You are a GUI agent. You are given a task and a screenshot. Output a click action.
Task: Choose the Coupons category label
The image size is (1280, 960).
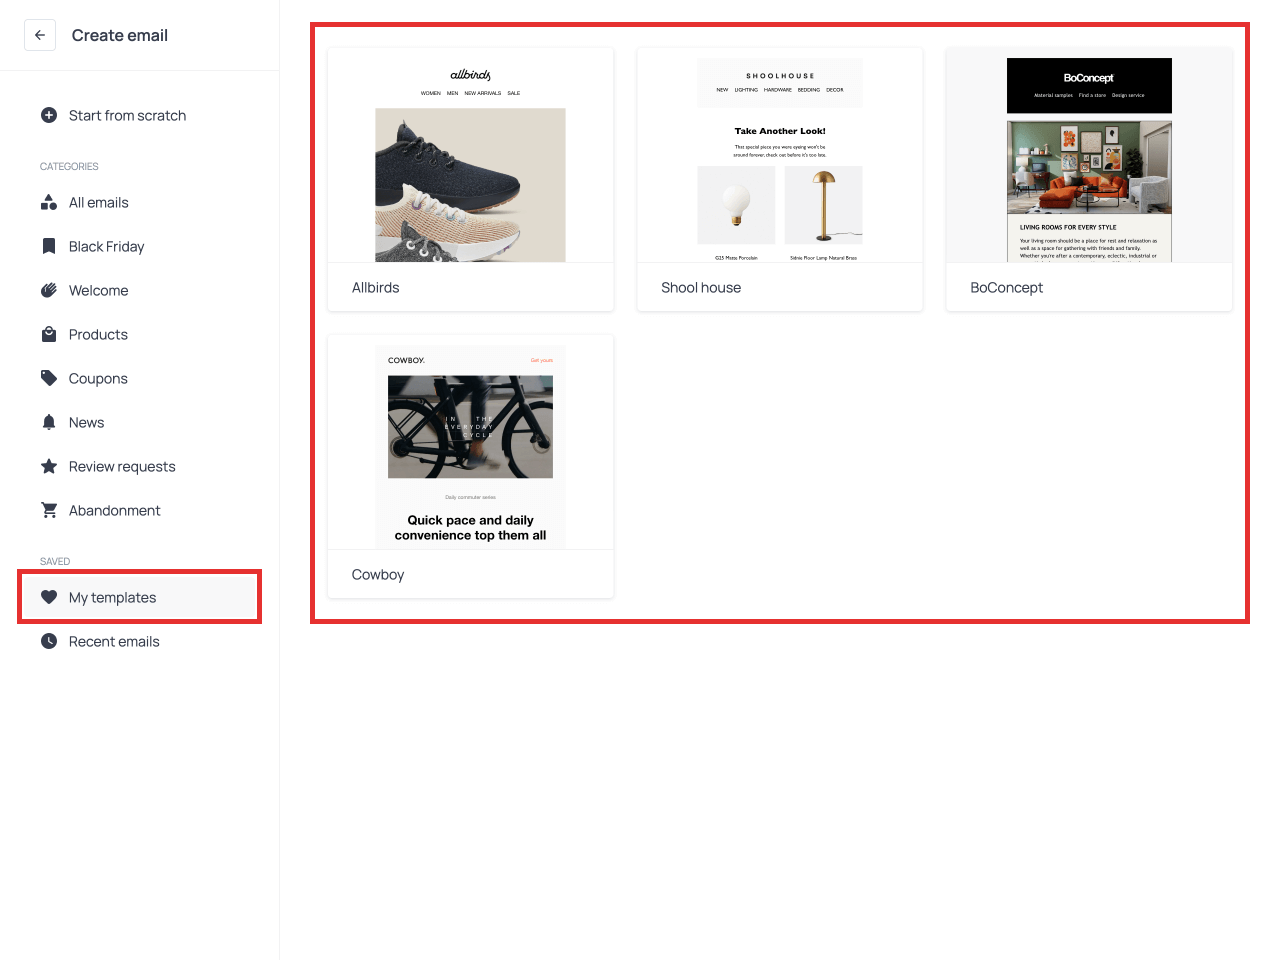[98, 379]
